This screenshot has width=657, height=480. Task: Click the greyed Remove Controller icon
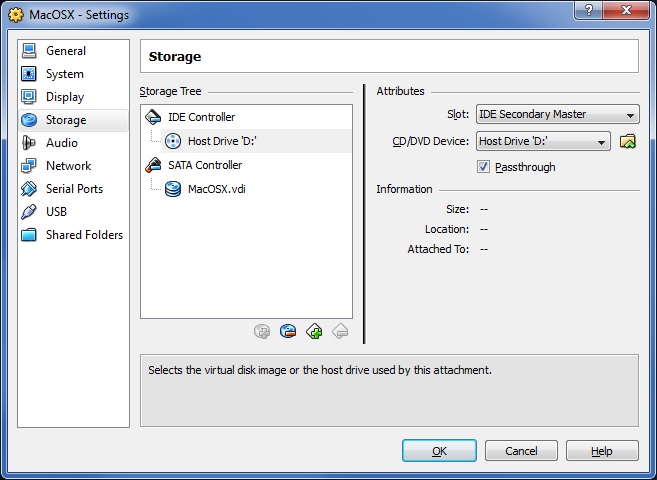[x=340, y=331]
